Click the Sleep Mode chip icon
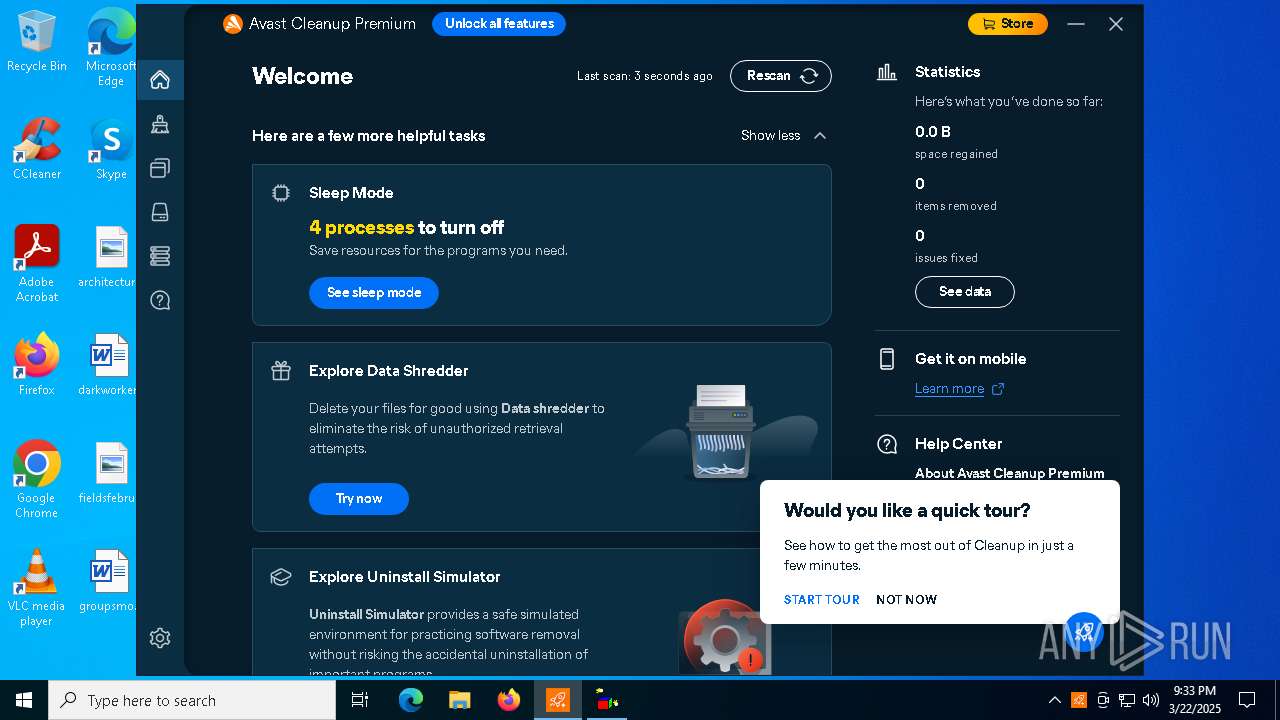The image size is (1280, 720). point(281,193)
